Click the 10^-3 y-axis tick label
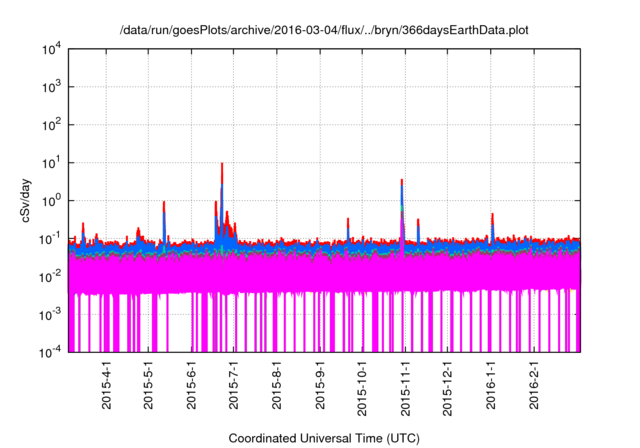This screenshot has height=448, width=640. (x=51, y=315)
